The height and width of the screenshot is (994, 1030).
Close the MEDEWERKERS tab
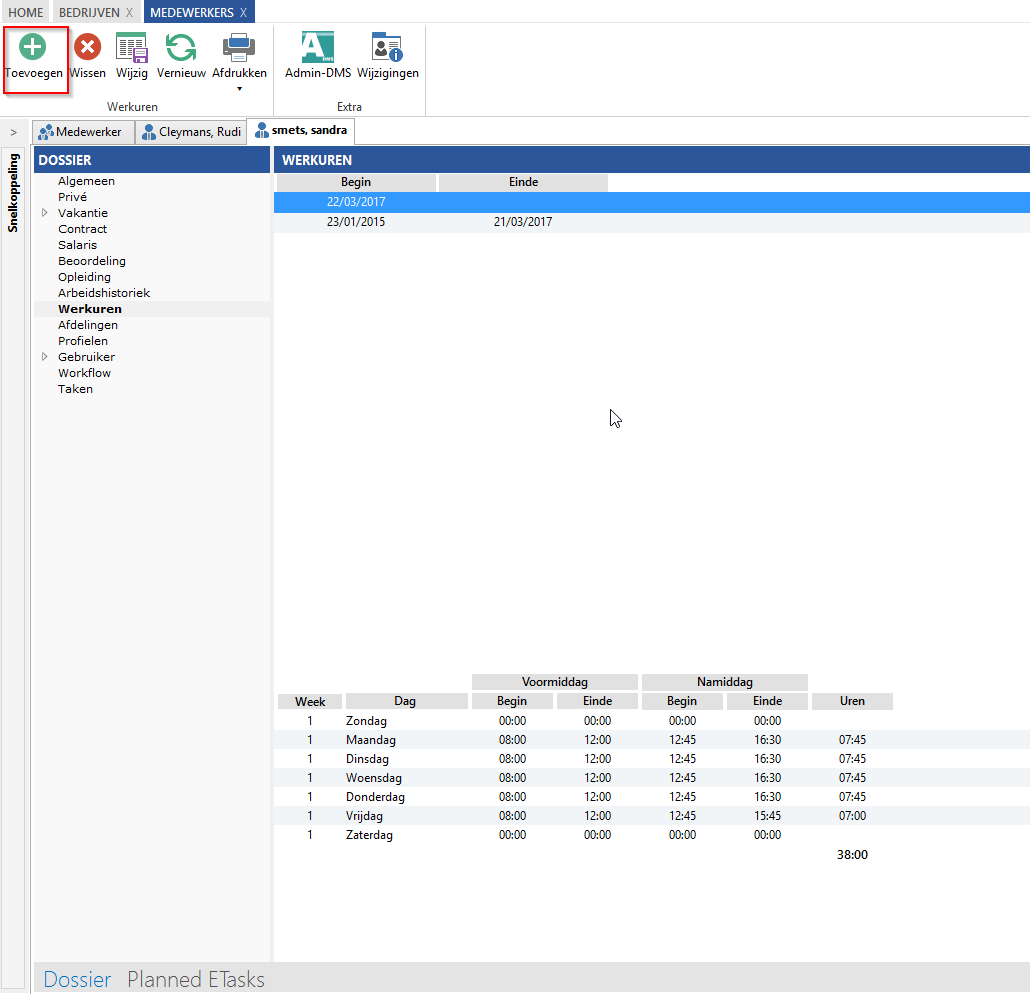pyautogui.click(x=243, y=12)
